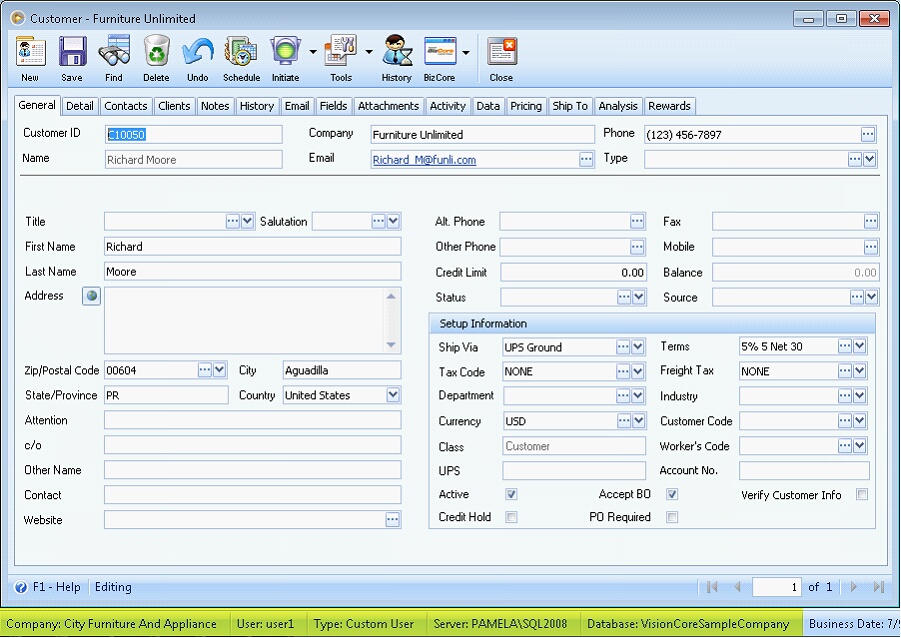Click the F1 Help question icon
This screenshot has width=901, height=638.
coord(21,587)
